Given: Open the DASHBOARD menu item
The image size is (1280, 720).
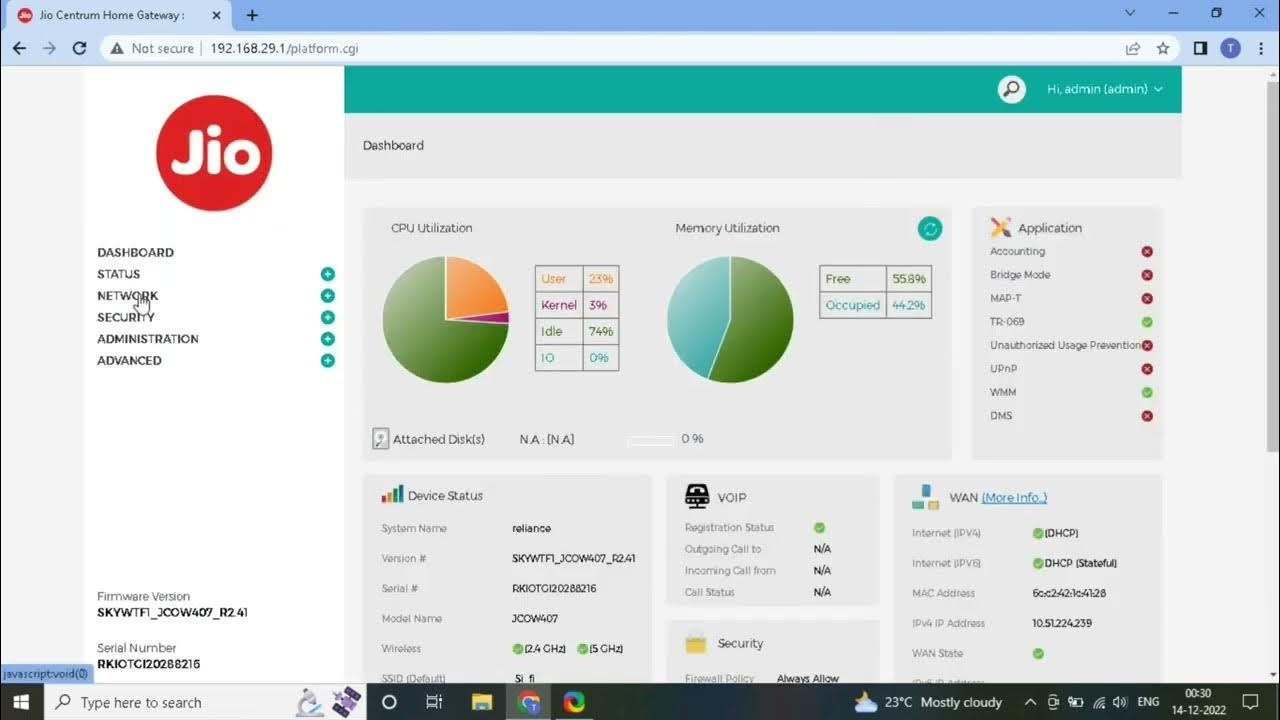Looking at the screenshot, I should click(x=135, y=252).
